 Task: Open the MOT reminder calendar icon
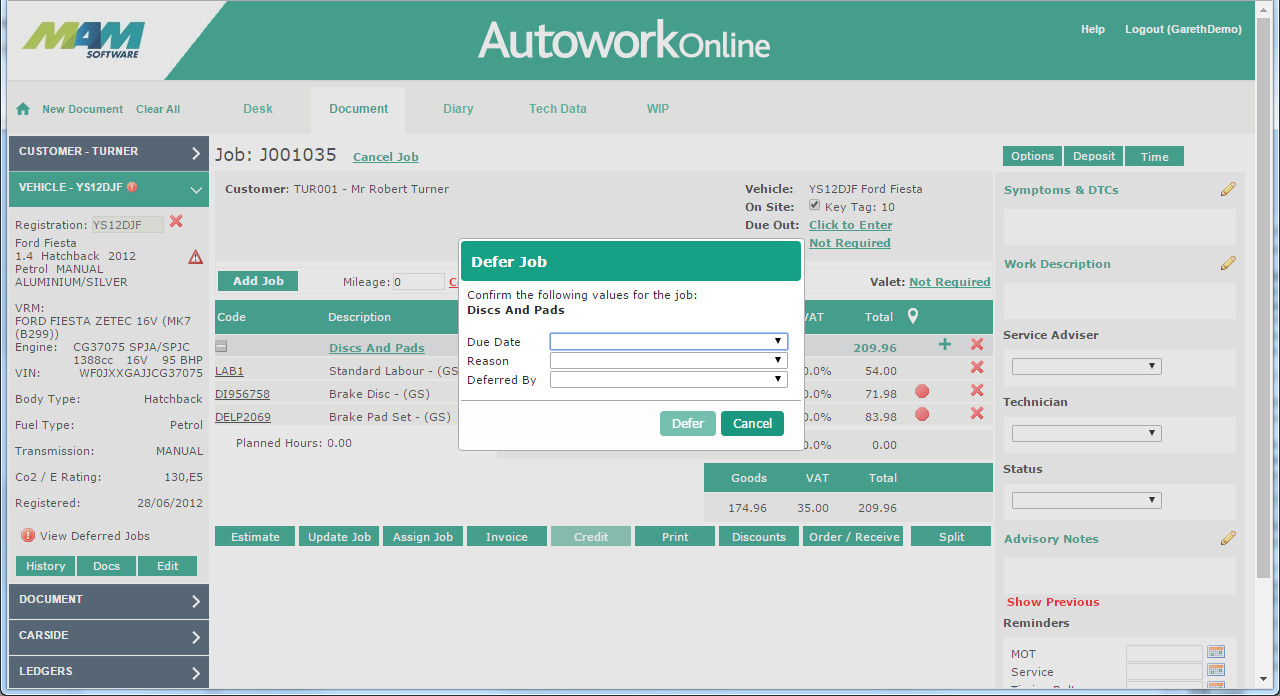point(1216,653)
